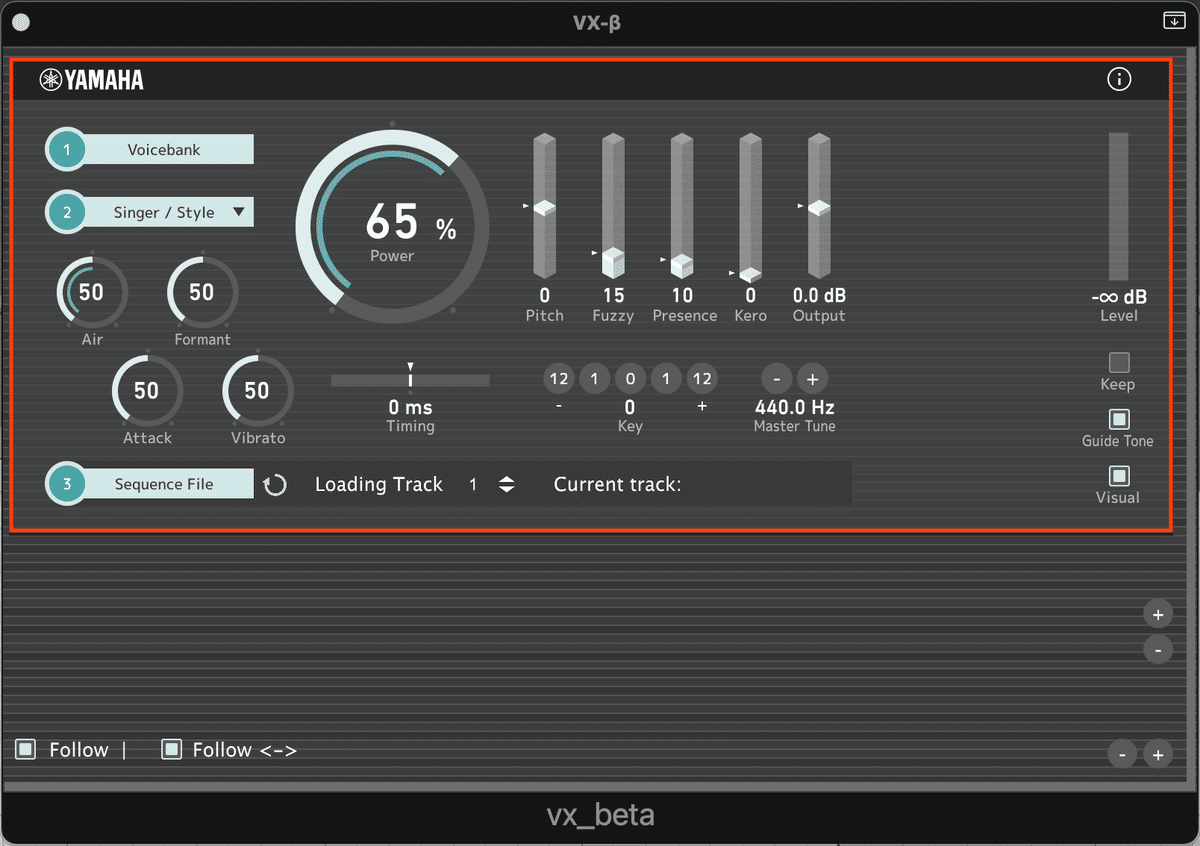Click the Level meter bar
The width and height of the screenshot is (1200, 846).
[x=1118, y=206]
